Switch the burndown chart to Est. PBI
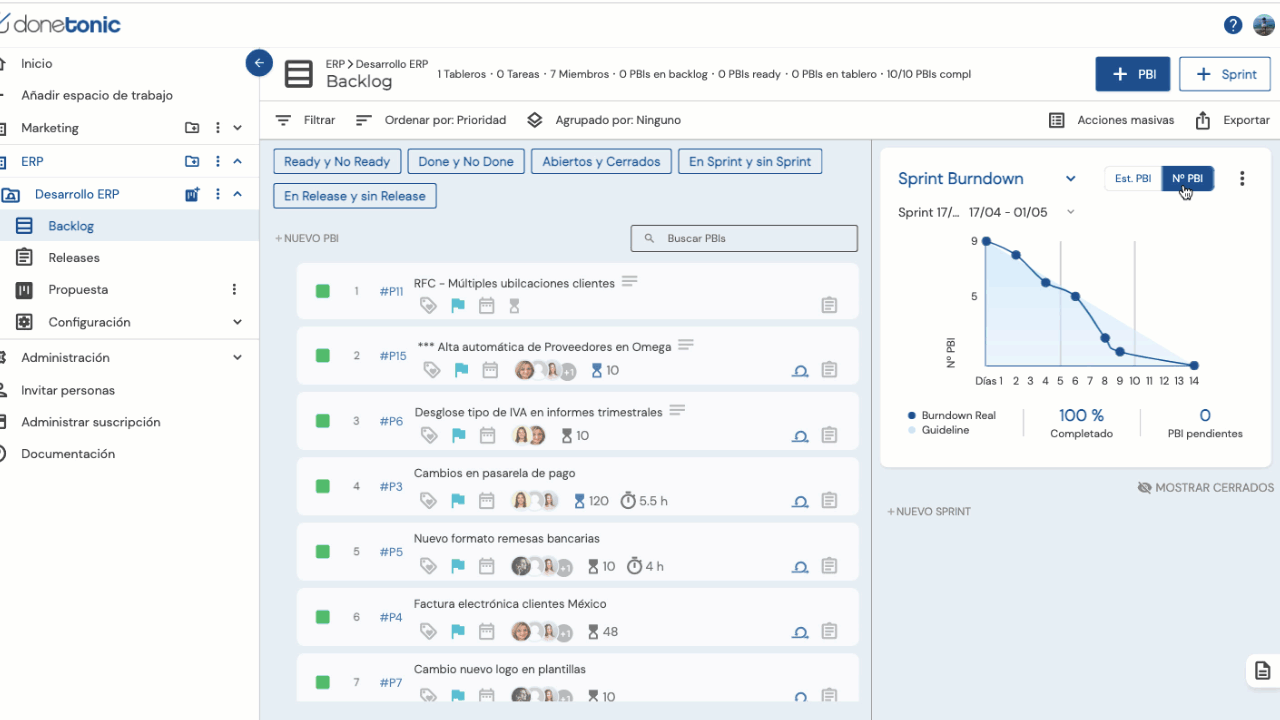The height and width of the screenshot is (720, 1280). tap(1133, 179)
